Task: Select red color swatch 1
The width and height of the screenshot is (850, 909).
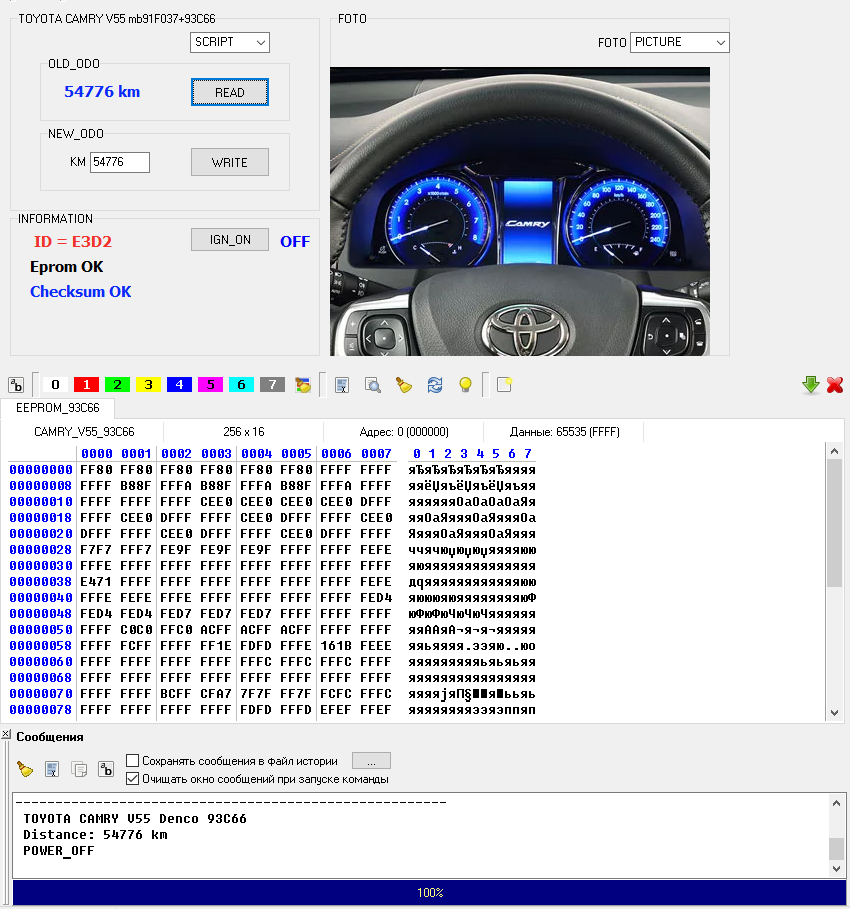Action: pyautogui.click(x=86, y=384)
